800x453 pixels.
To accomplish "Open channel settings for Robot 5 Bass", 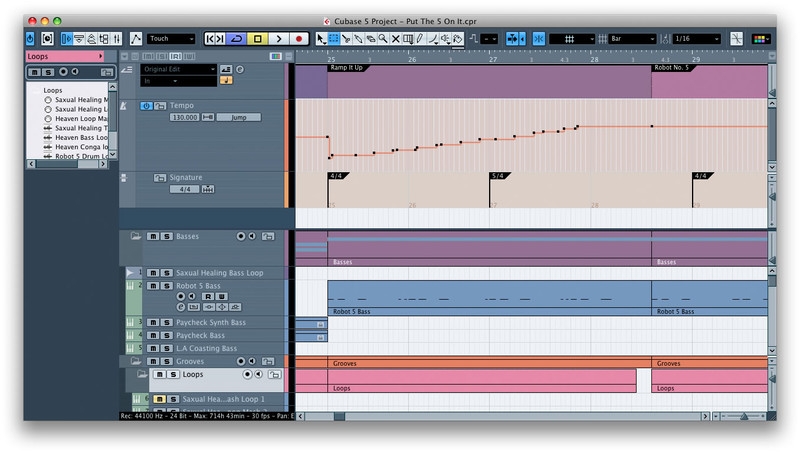I will tap(181, 307).
